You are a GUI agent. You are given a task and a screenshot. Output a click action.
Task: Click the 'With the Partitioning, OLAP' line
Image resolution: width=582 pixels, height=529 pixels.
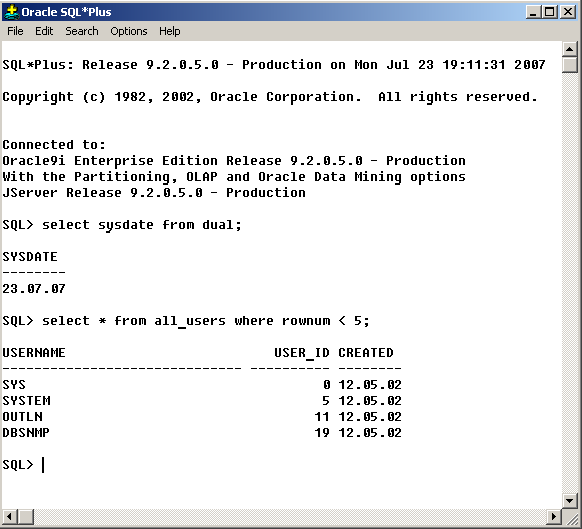click(234, 177)
